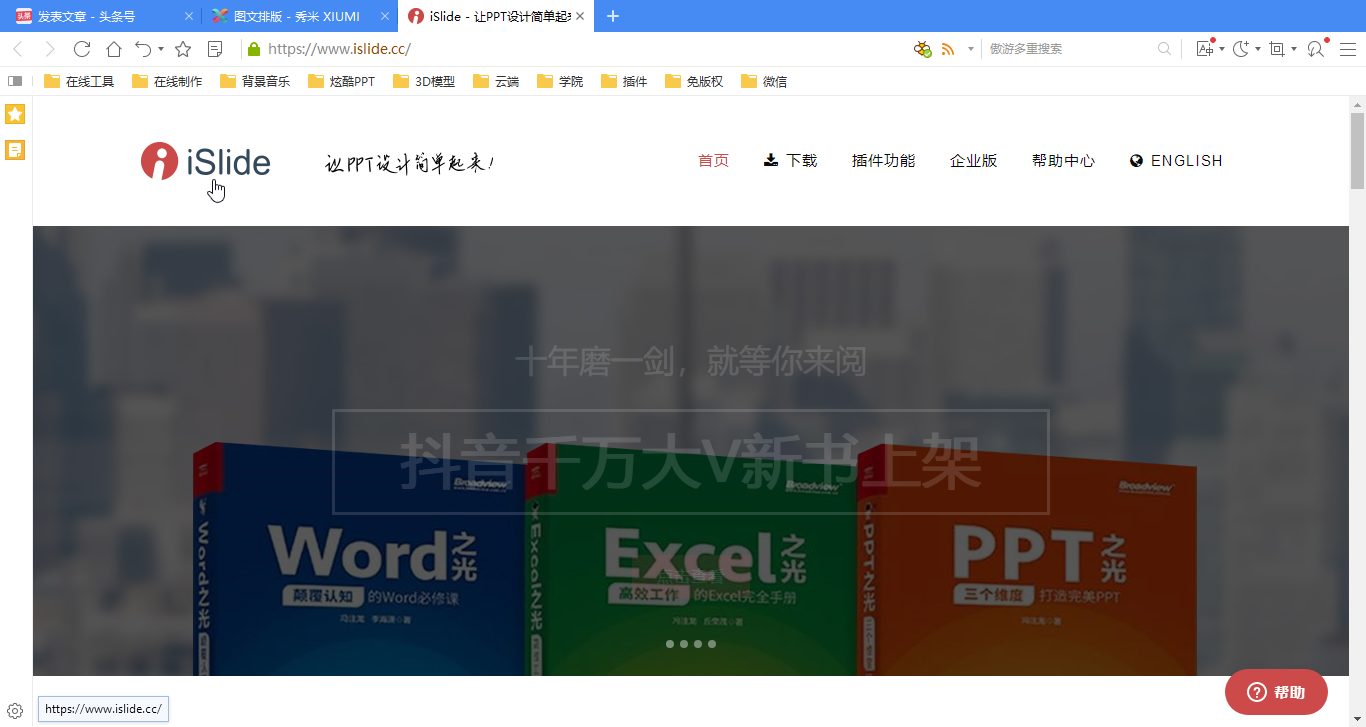Open the 插件 bookmarks folder
The image size is (1366, 727).
(624, 81)
